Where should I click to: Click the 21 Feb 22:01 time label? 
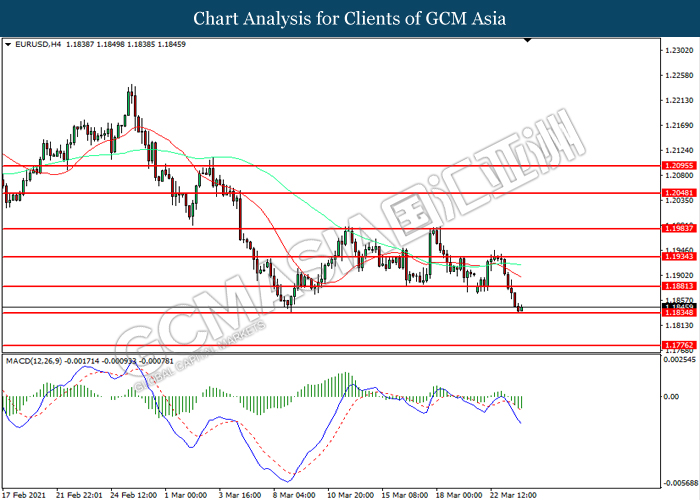point(79,495)
